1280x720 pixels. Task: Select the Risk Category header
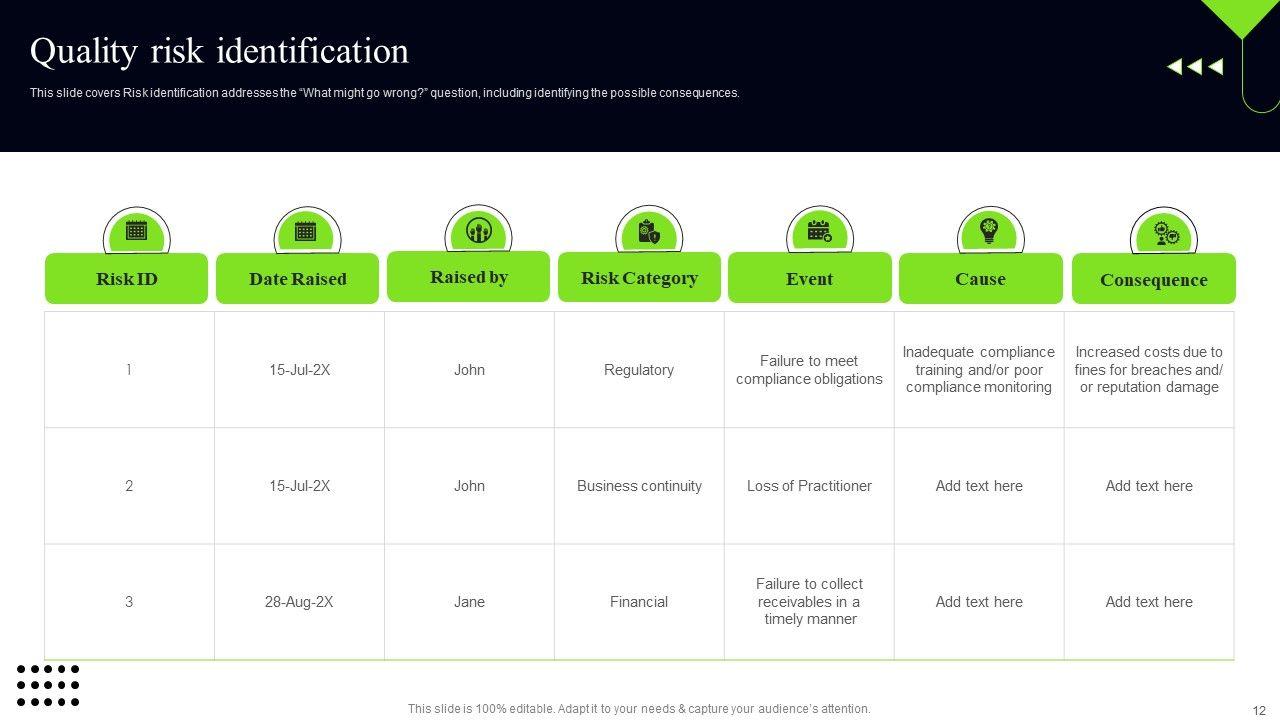click(639, 278)
